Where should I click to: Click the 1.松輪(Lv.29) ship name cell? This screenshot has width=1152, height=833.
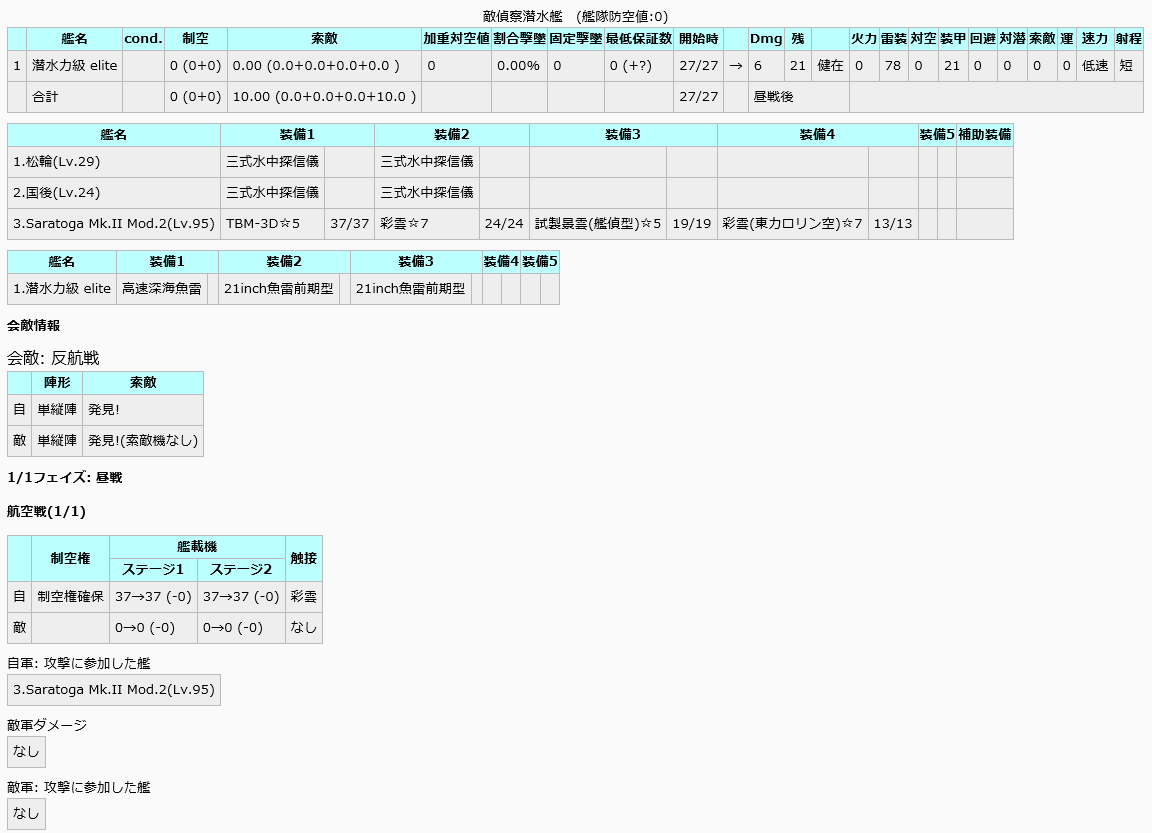coord(114,162)
